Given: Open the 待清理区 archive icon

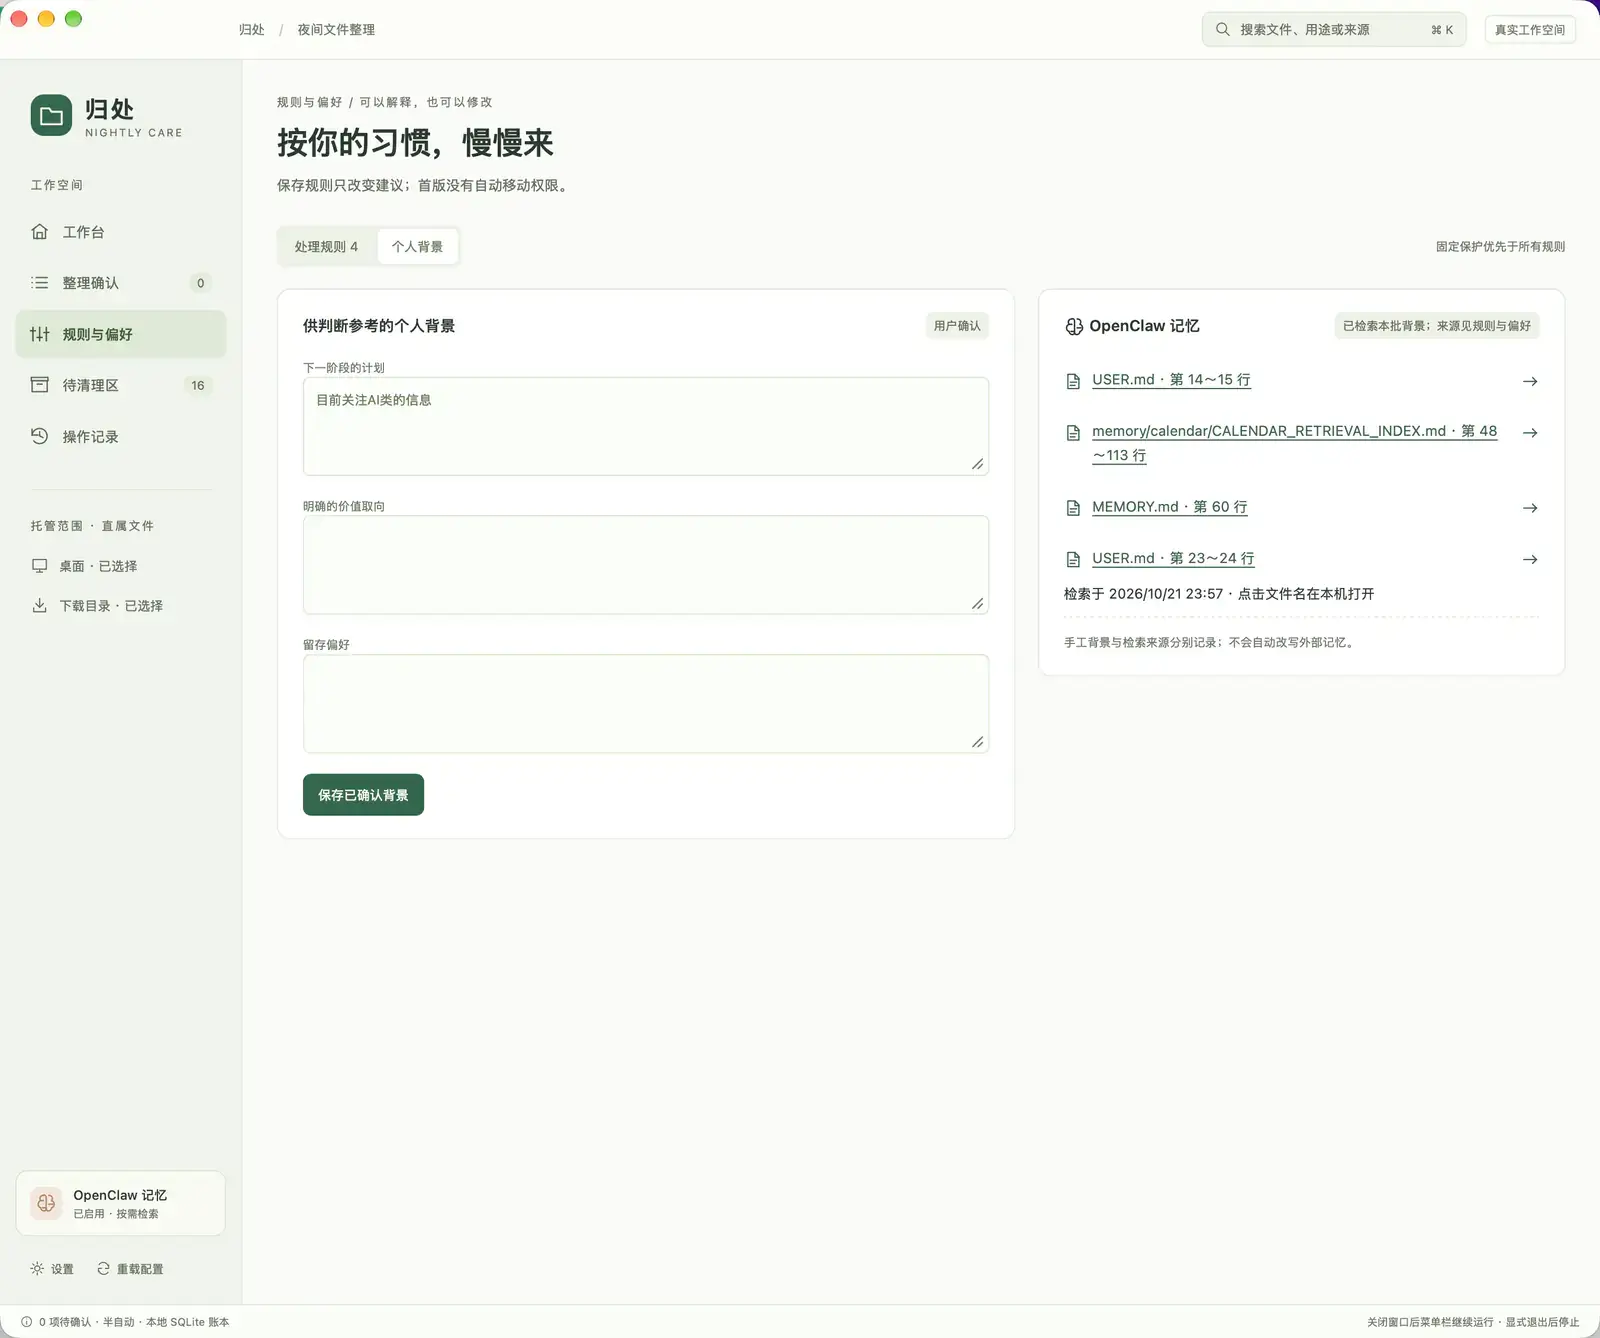Looking at the screenshot, I should coord(40,385).
